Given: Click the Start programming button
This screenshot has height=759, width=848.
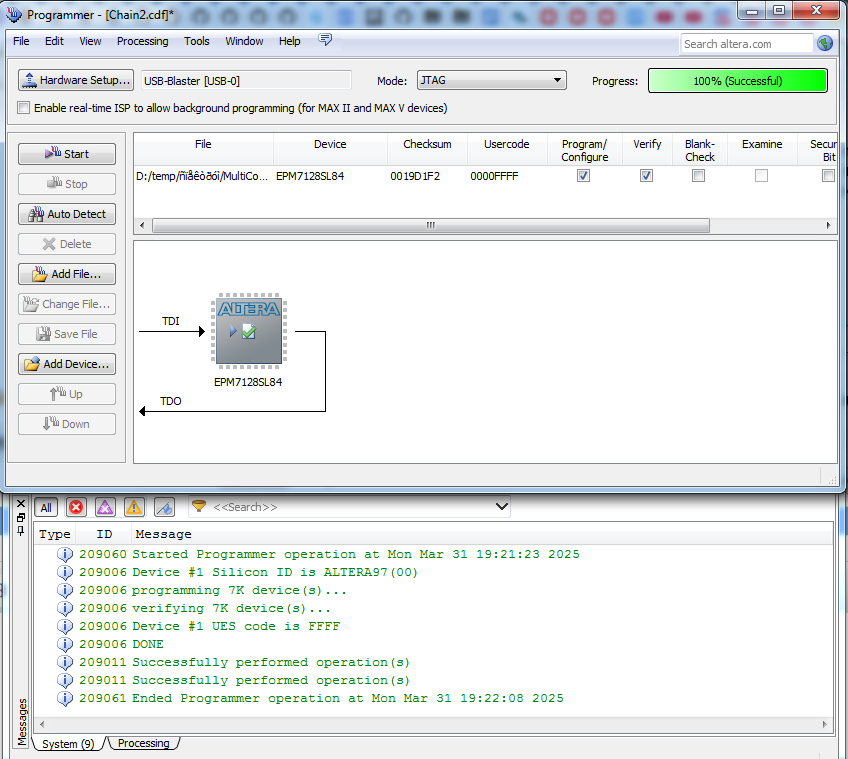Looking at the screenshot, I should tap(67, 154).
